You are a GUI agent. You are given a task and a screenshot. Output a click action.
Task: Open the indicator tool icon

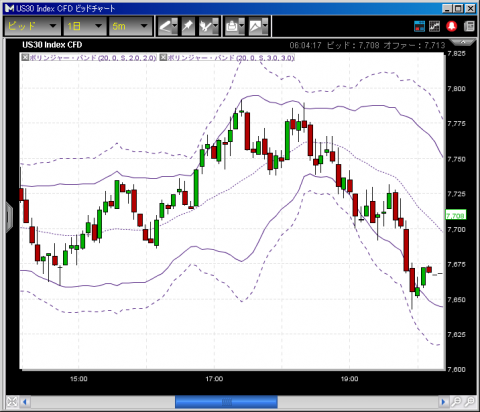pos(205,26)
